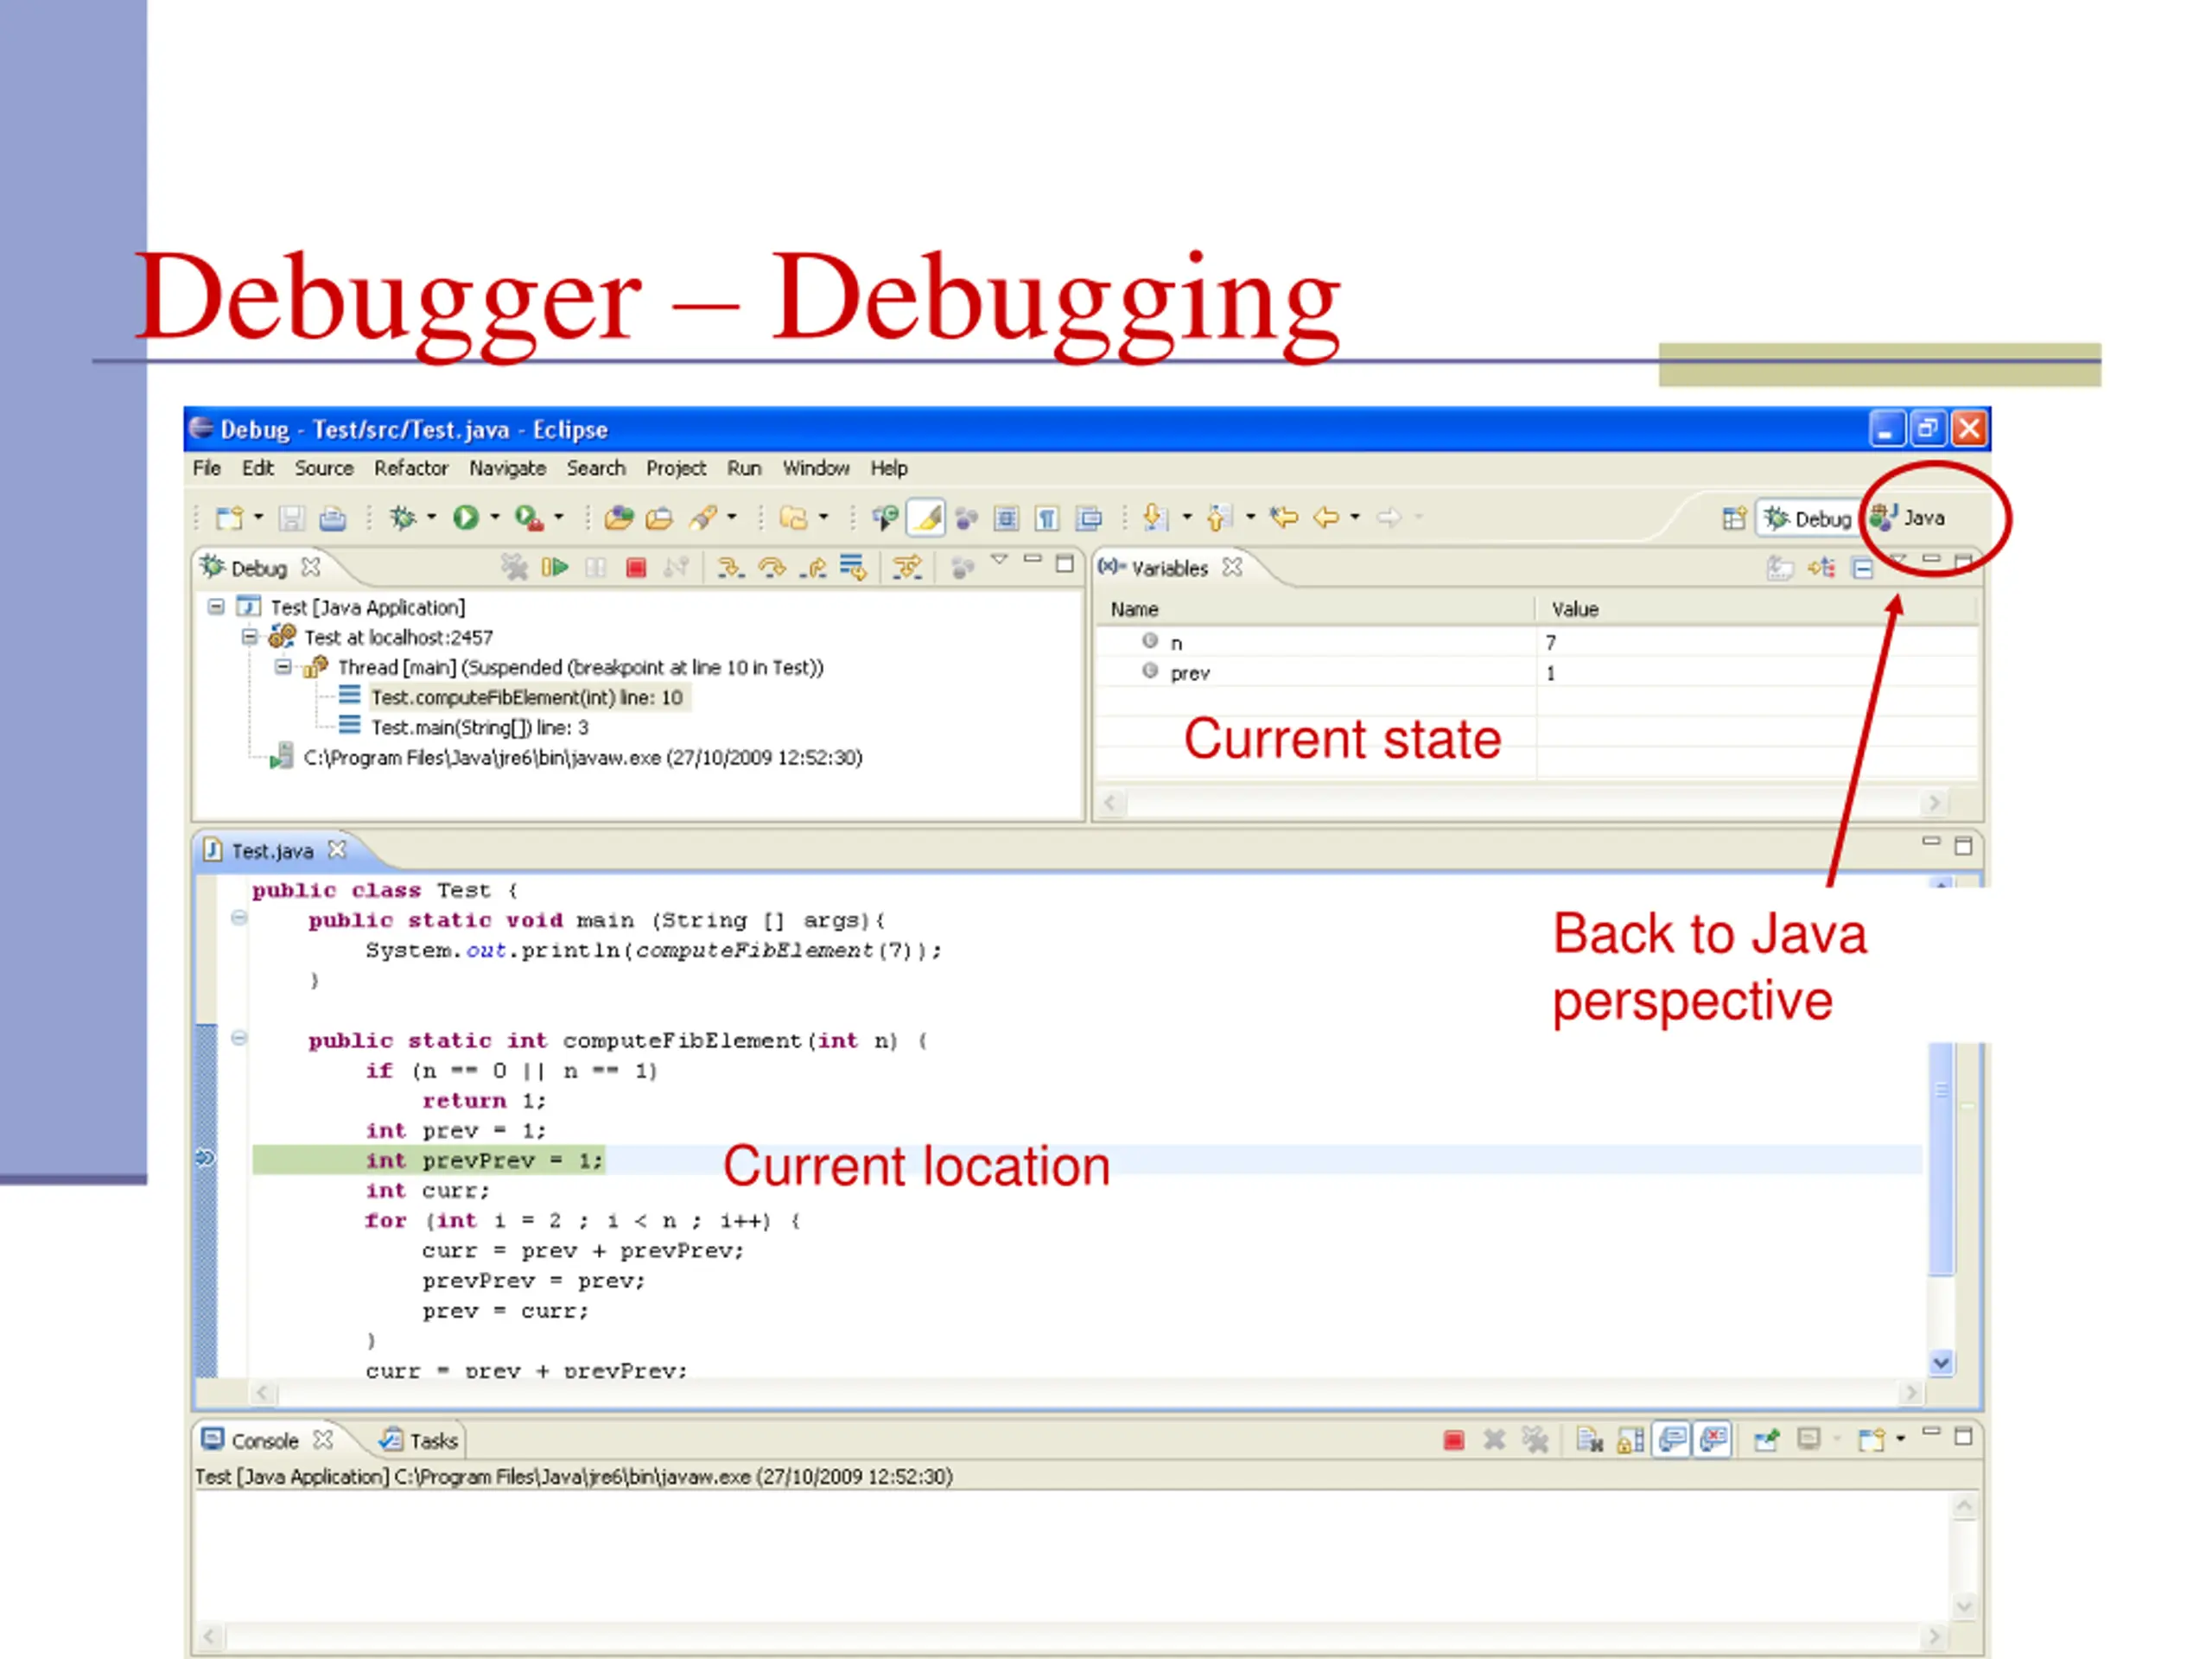Close the Test.java editor tab
The image size is (2212, 1659).
pos(338,850)
